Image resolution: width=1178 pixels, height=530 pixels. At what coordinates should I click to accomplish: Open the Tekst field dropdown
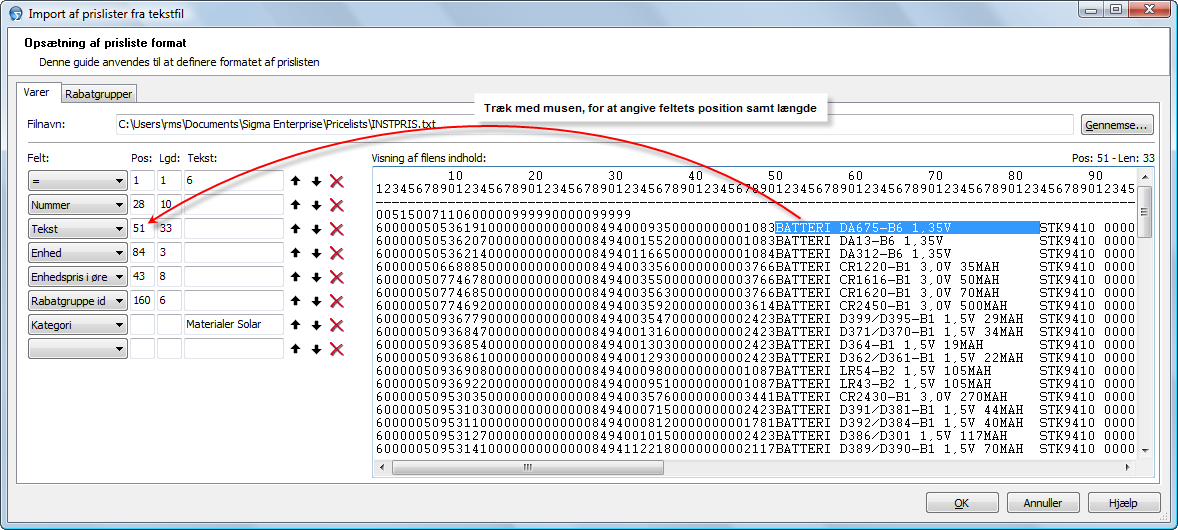click(77, 229)
